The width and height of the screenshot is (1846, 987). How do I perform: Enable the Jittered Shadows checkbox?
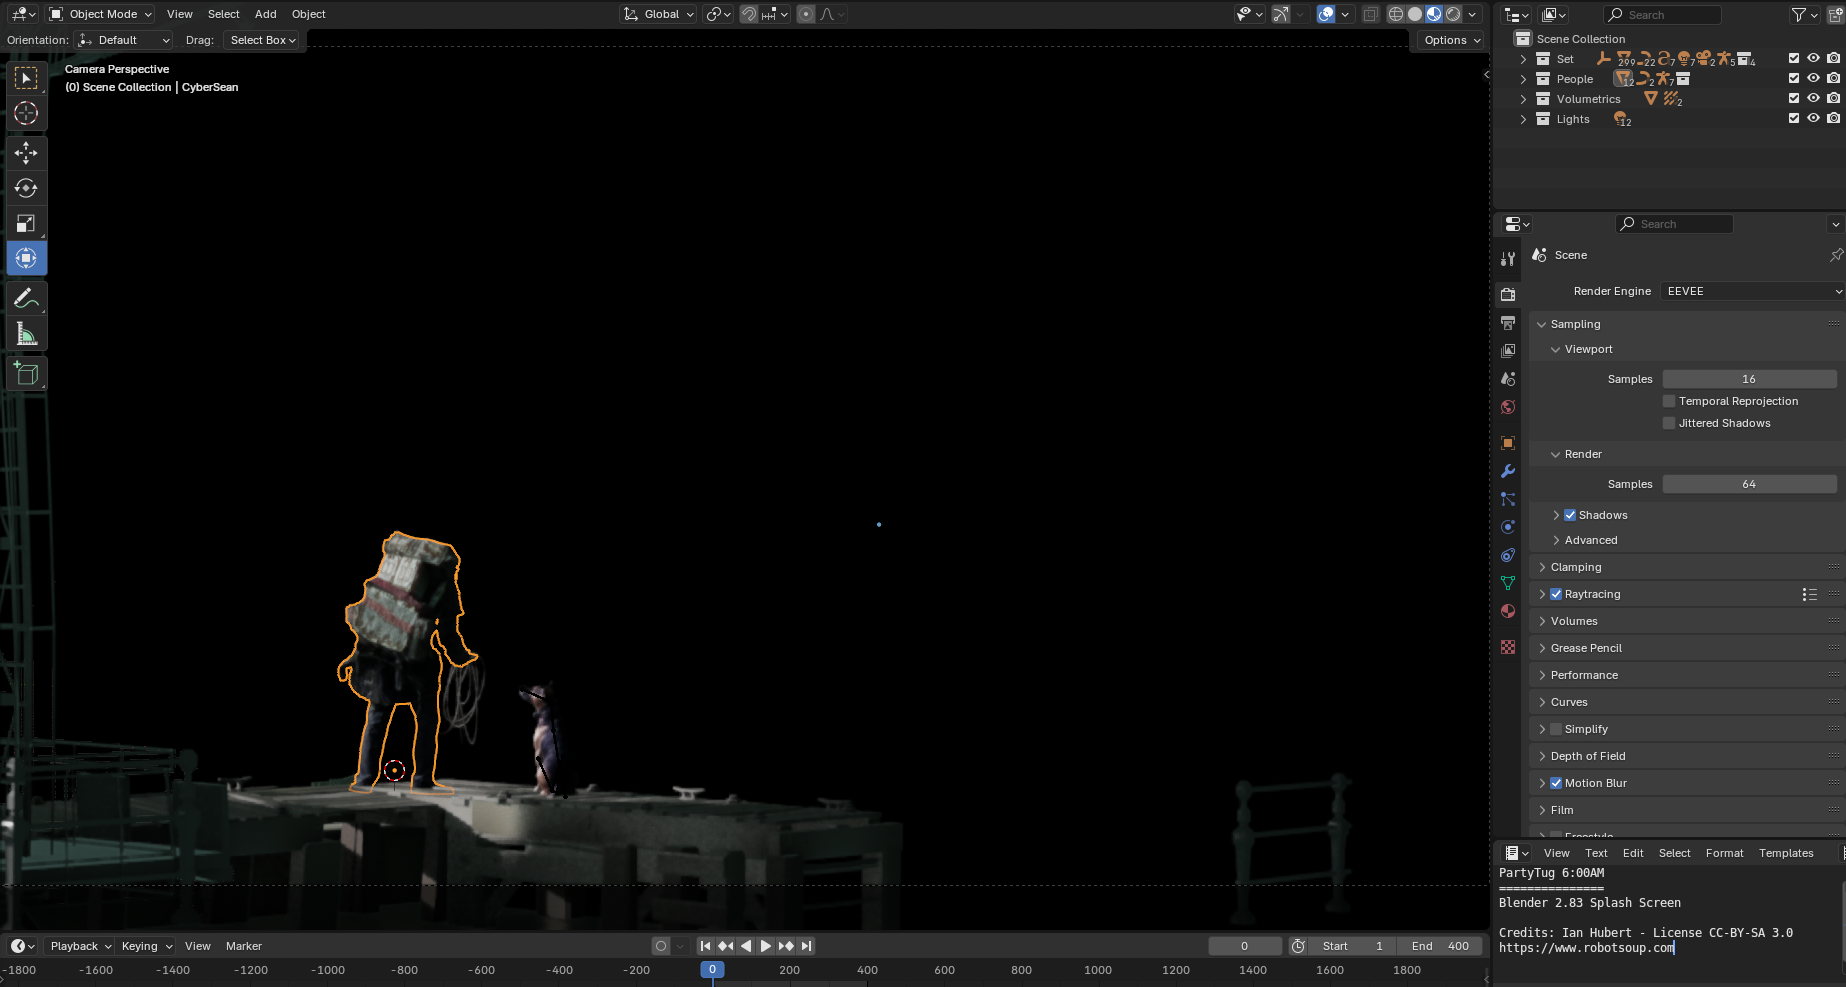[x=1669, y=423]
